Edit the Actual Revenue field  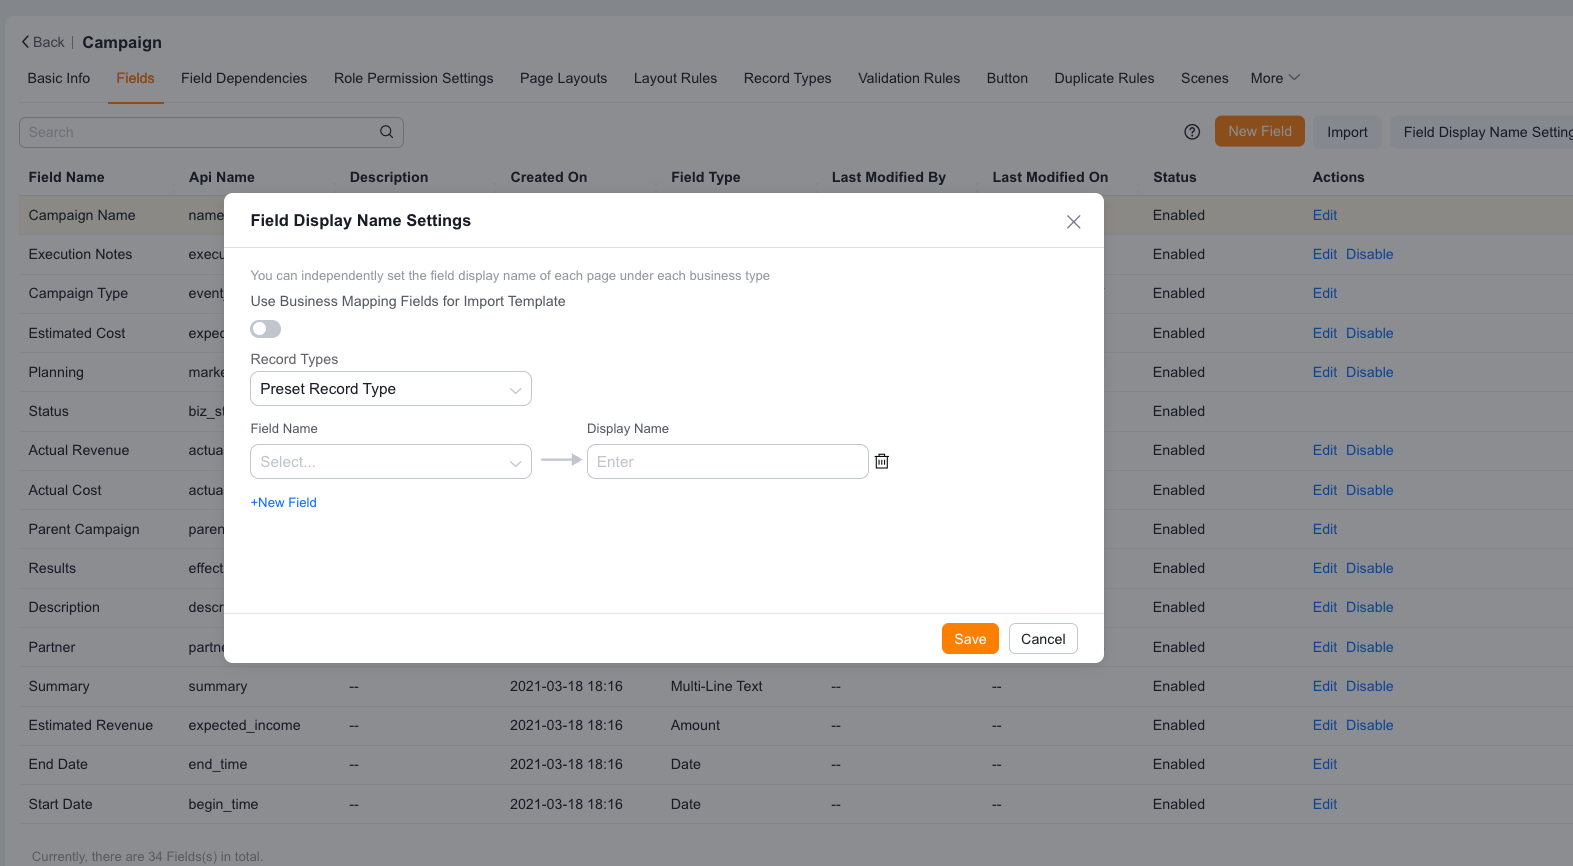tap(1325, 450)
